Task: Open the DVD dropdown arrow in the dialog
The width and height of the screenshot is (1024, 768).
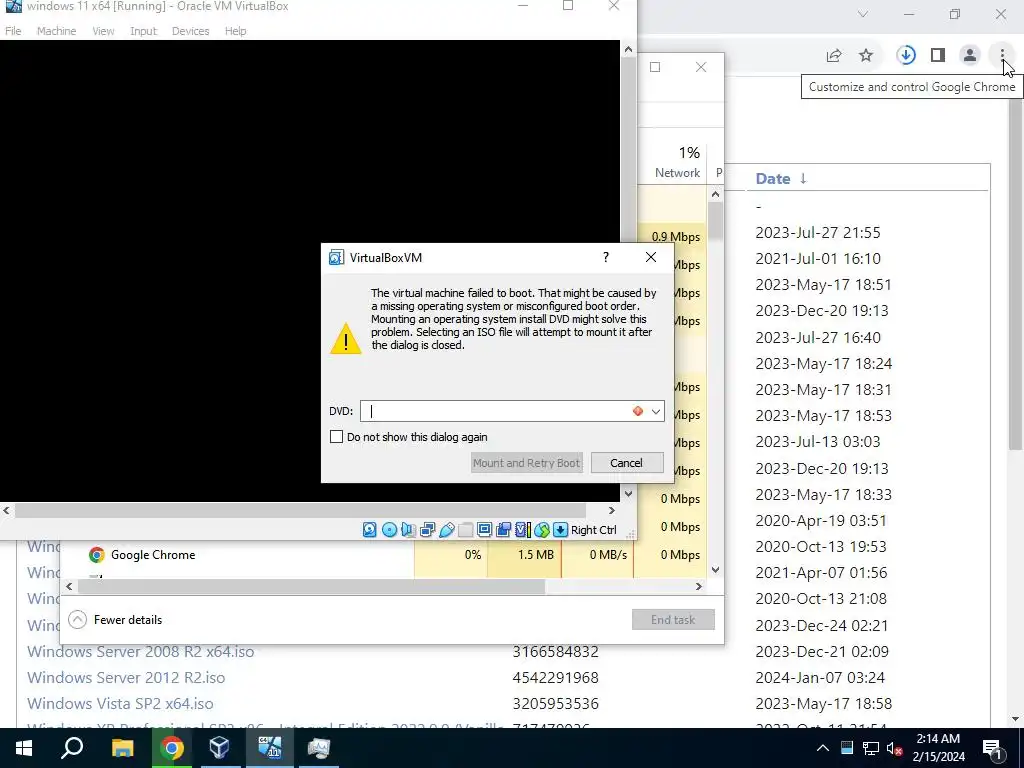Action: point(656,411)
